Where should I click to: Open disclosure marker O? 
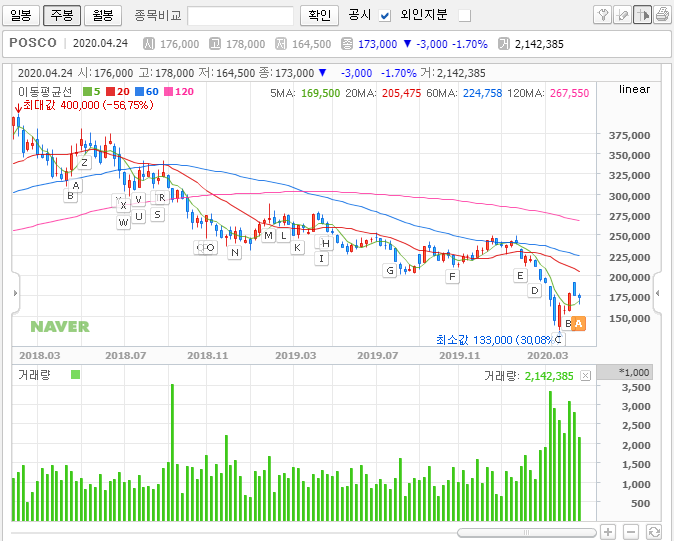tap(210, 248)
